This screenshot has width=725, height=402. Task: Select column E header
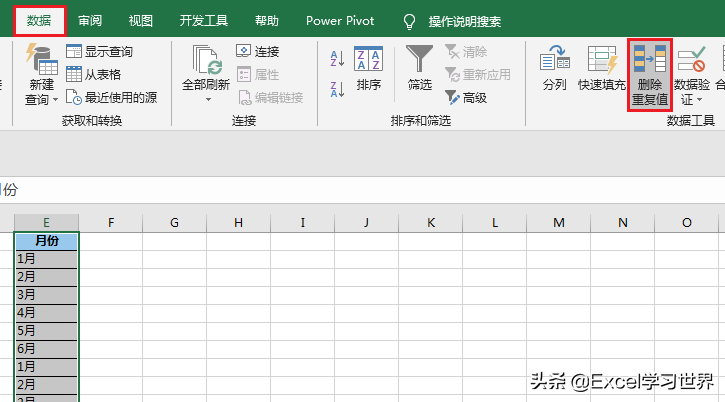tap(46, 223)
